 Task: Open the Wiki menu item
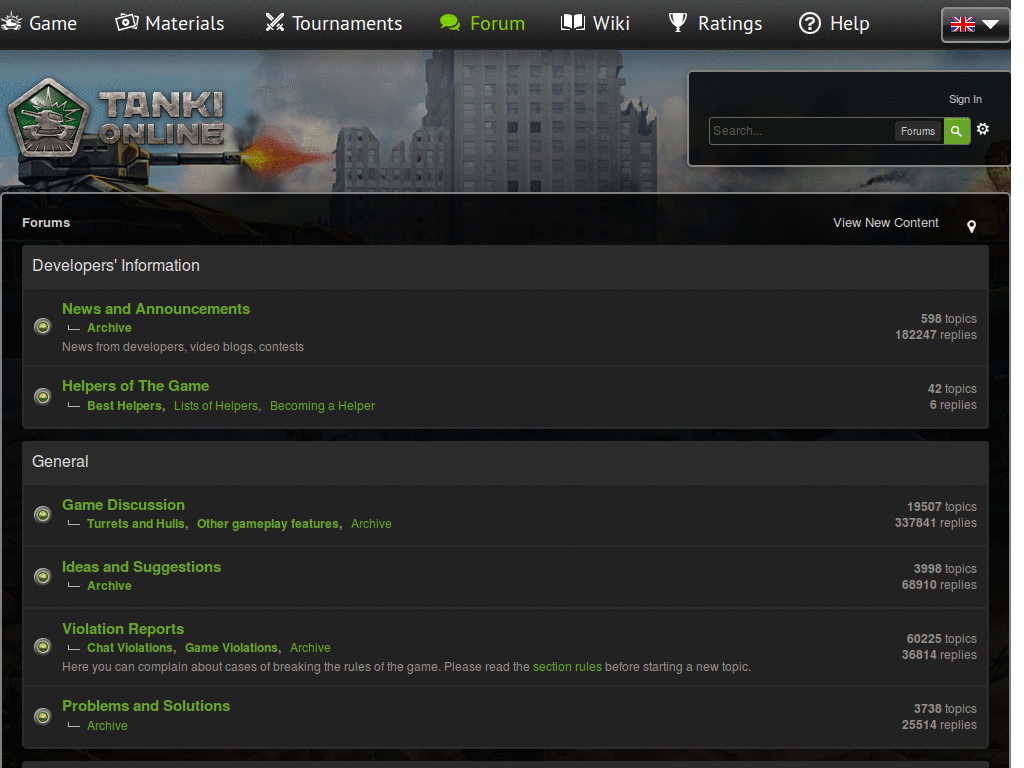coord(611,24)
